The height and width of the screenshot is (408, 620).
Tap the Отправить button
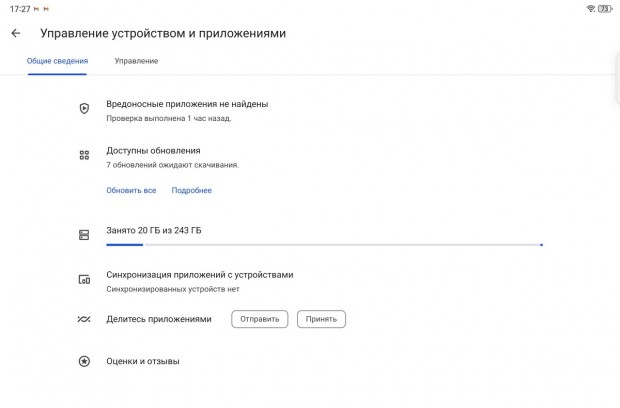260,319
